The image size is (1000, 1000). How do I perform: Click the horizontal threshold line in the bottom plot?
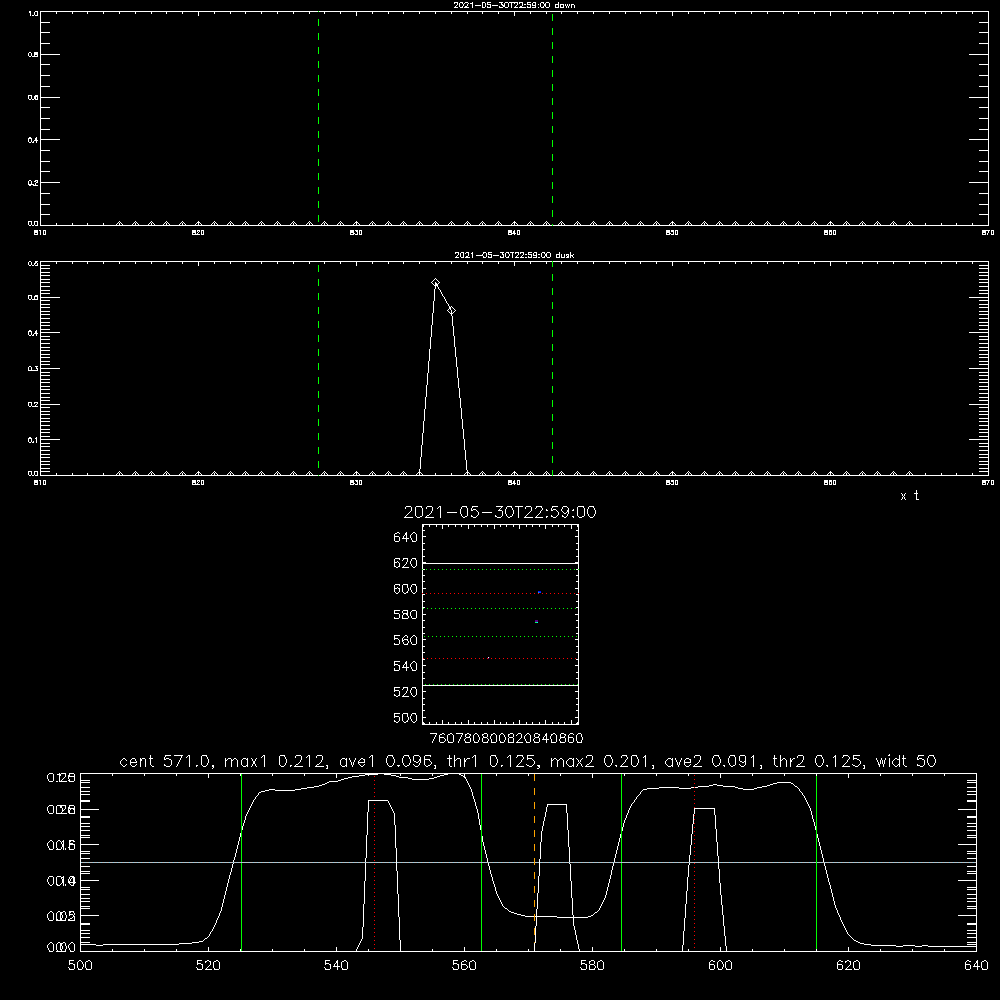(x=528, y=862)
